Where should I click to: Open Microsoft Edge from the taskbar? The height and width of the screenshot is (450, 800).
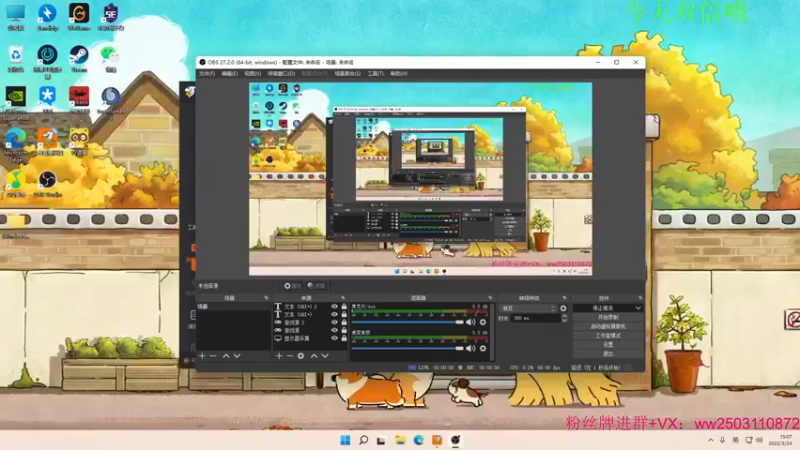[418, 440]
